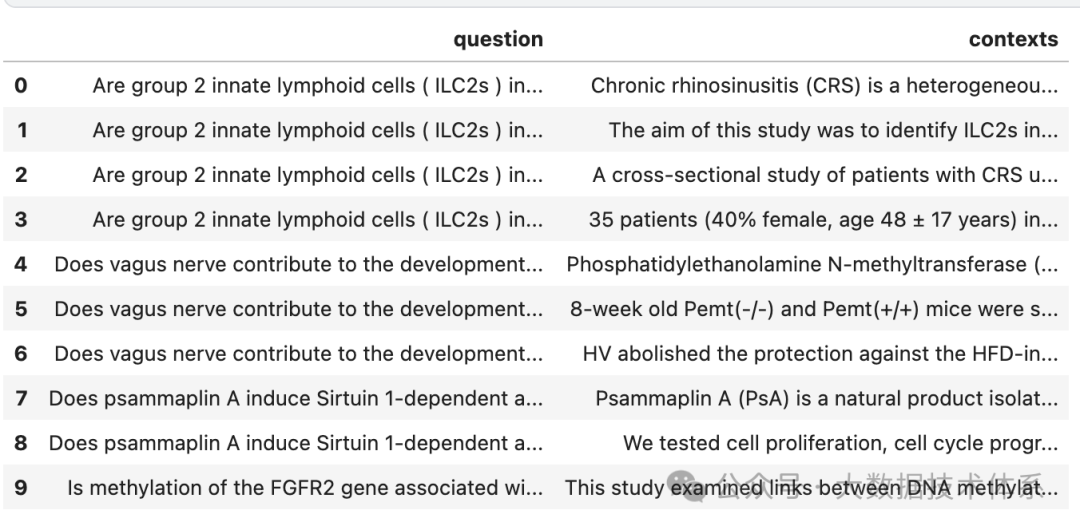
Task: Select the vagus nerve question in row 4
Action: tap(299, 265)
